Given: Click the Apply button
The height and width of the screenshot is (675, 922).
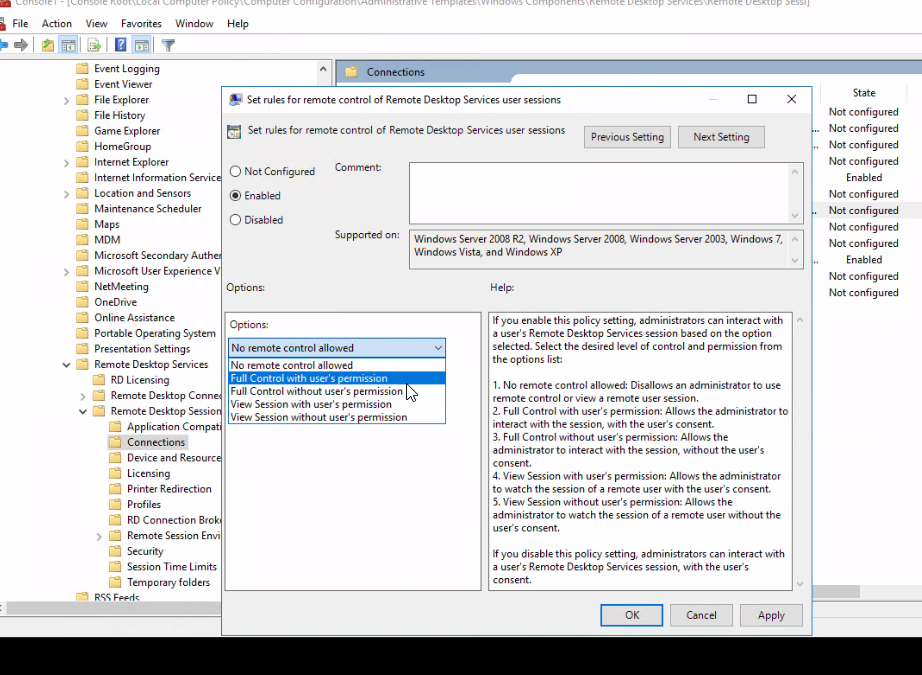Looking at the screenshot, I should [x=771, y=615].
